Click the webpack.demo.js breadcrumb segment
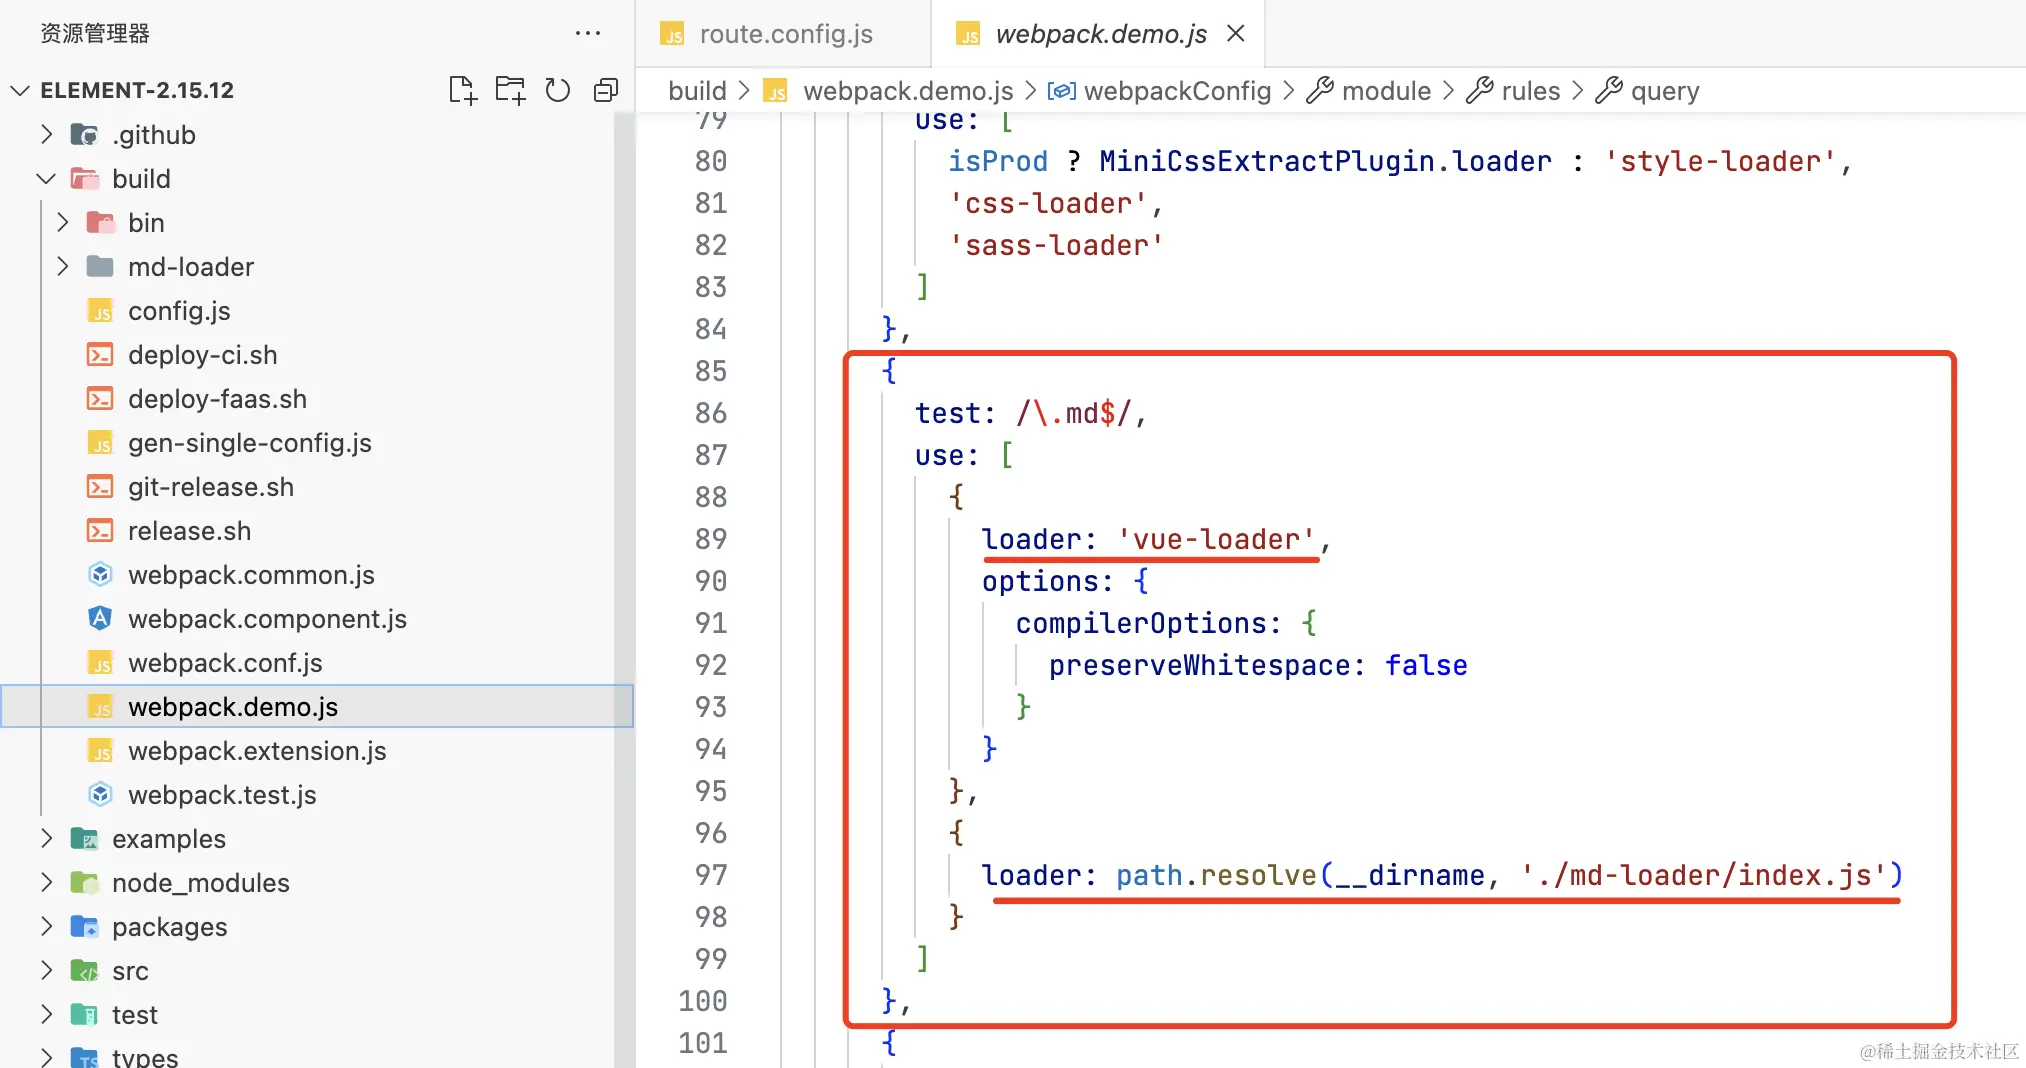This screenshot has height=1068, width=2026. (908, 91)
